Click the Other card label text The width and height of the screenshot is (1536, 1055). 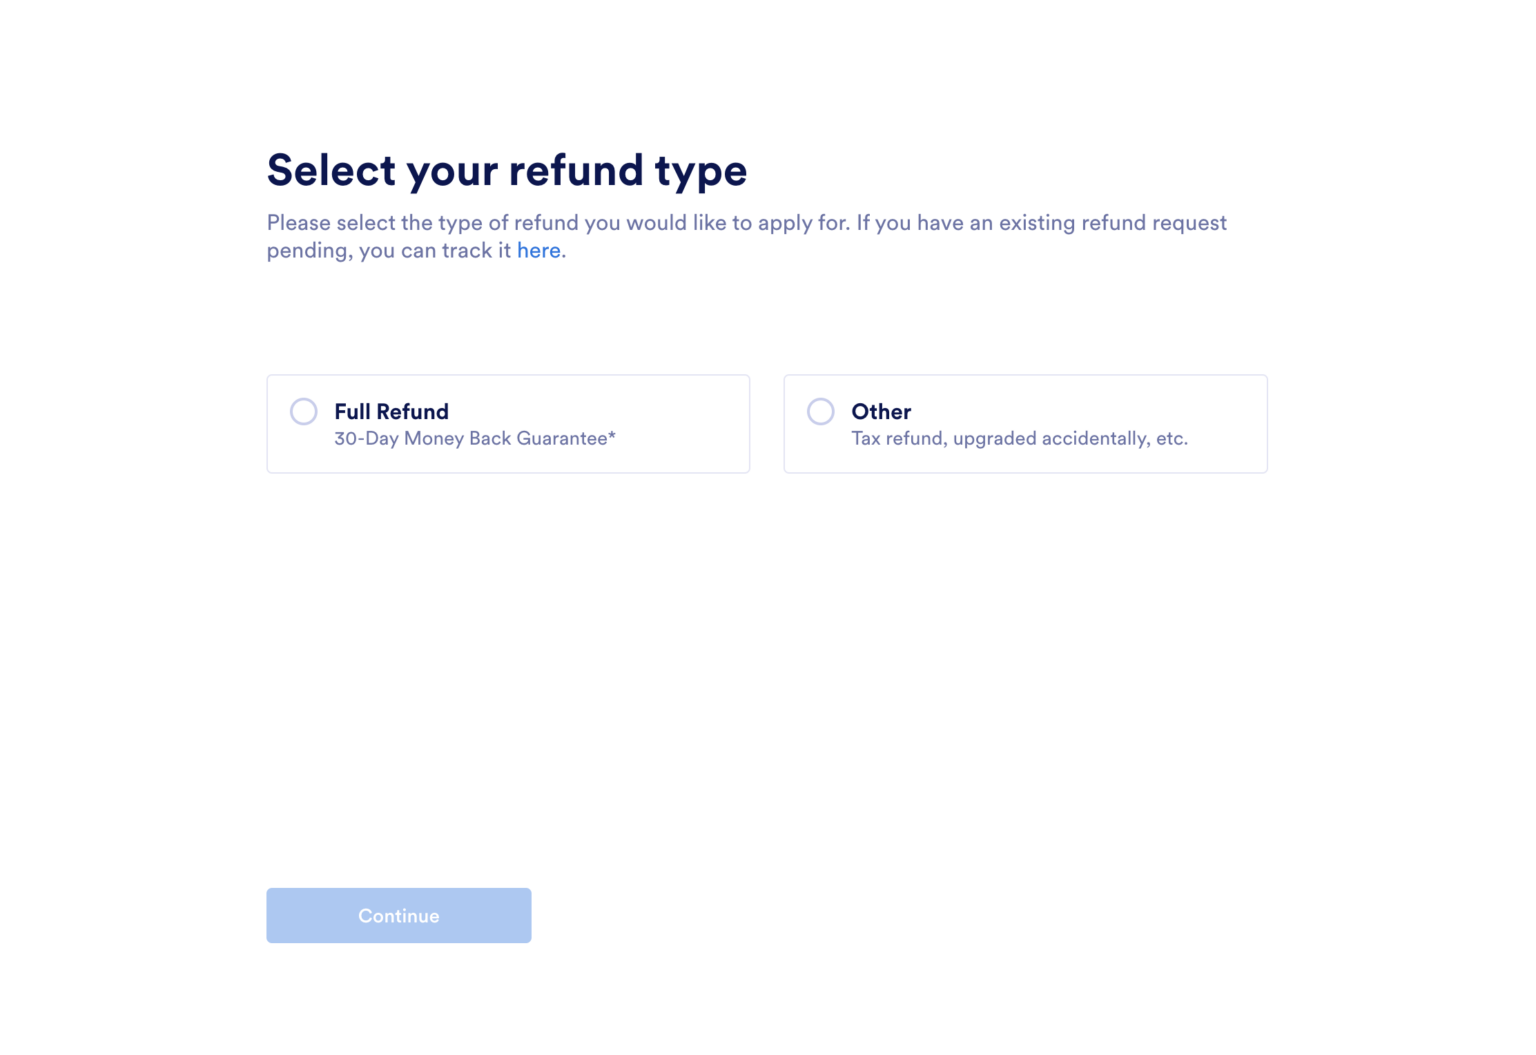click(x=880, y=411)
